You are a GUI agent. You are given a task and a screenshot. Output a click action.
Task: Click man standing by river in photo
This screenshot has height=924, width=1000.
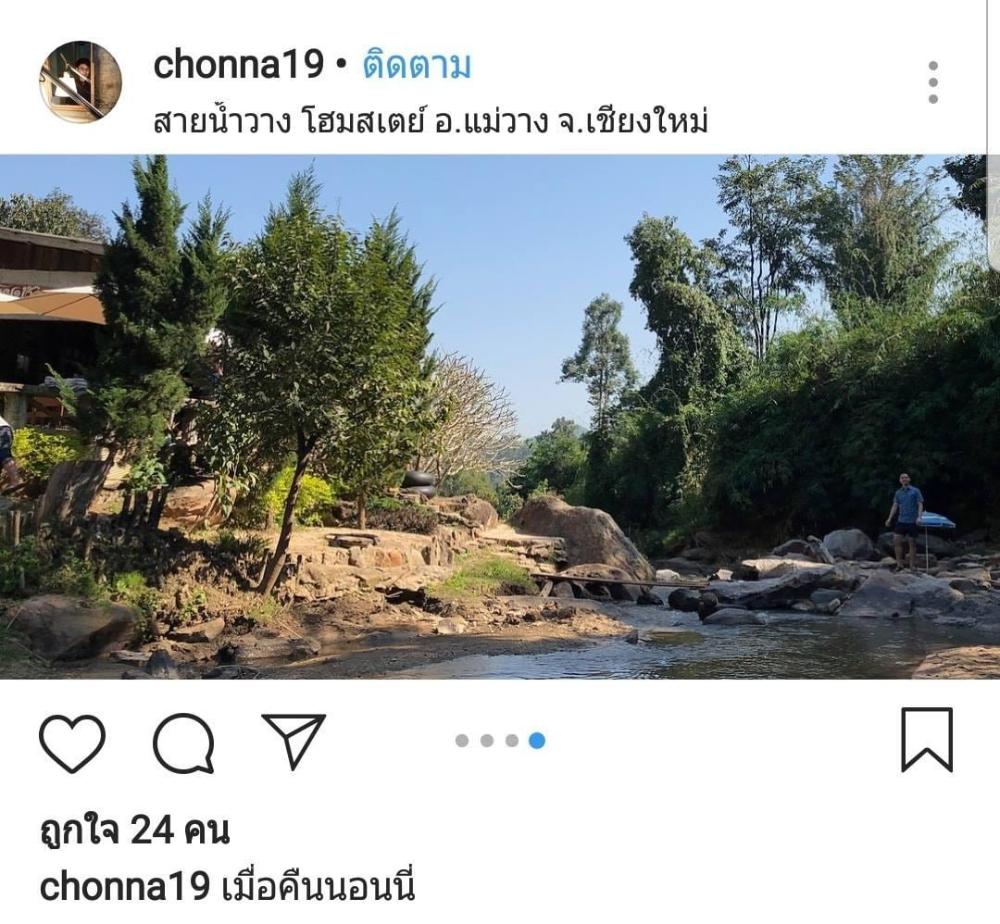906,522
